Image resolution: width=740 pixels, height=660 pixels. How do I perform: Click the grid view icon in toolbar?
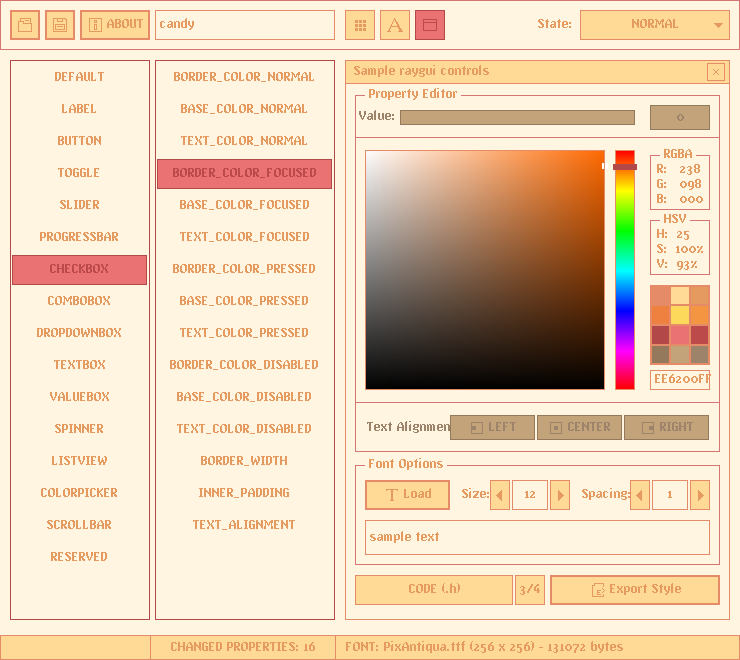click(x=360, y=25)
